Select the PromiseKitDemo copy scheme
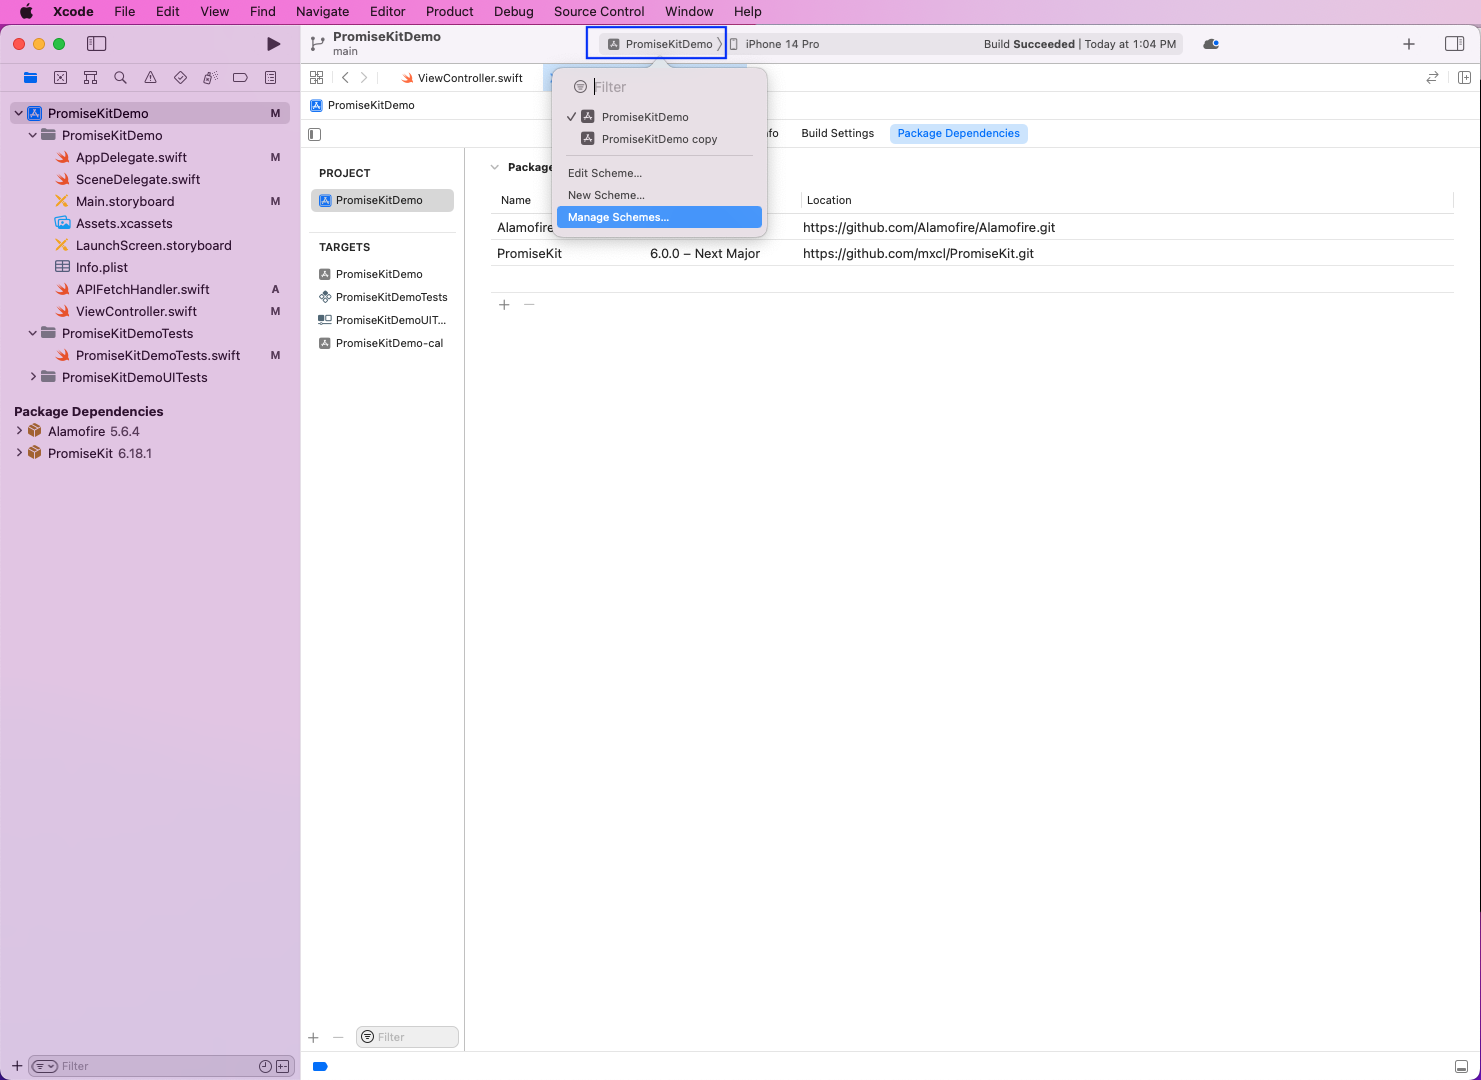The width and height of the screenshot is (1481, 1080). [x=659, y=139]
